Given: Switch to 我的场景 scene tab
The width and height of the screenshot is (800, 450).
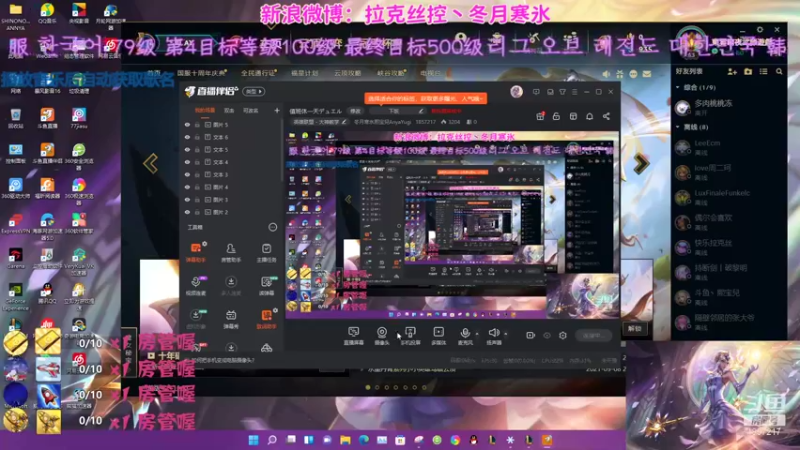Looking at the screenshot, I should [205, 110].
